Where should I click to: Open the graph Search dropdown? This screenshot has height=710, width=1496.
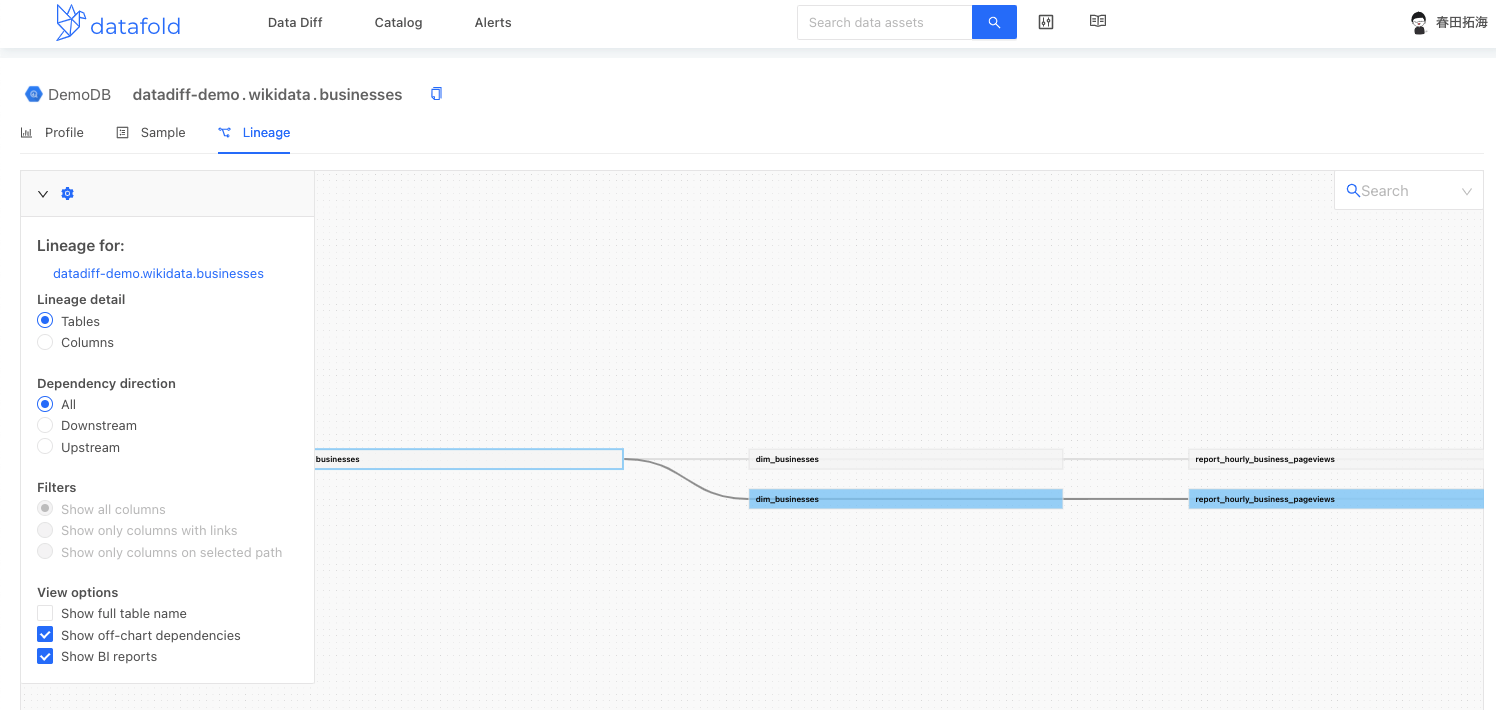[1408, 191]
